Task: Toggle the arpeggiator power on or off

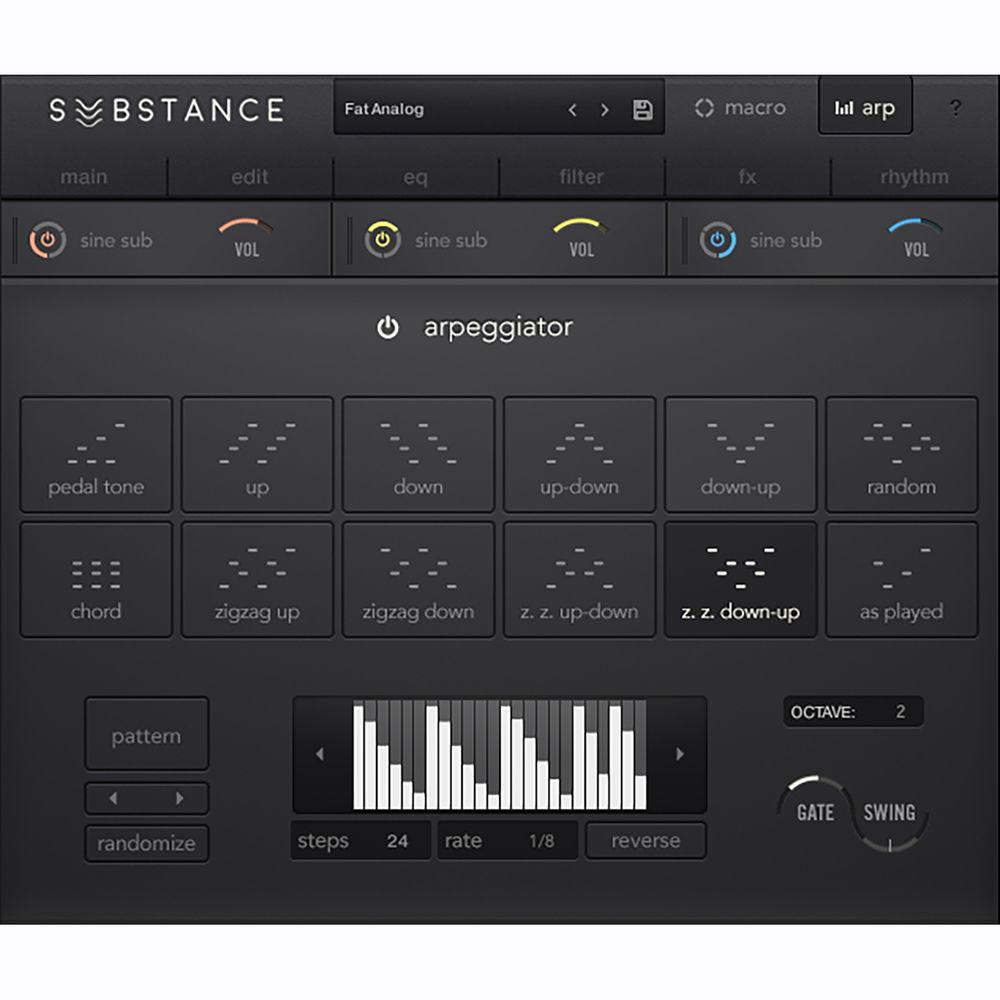Action: tap(388, 327)
